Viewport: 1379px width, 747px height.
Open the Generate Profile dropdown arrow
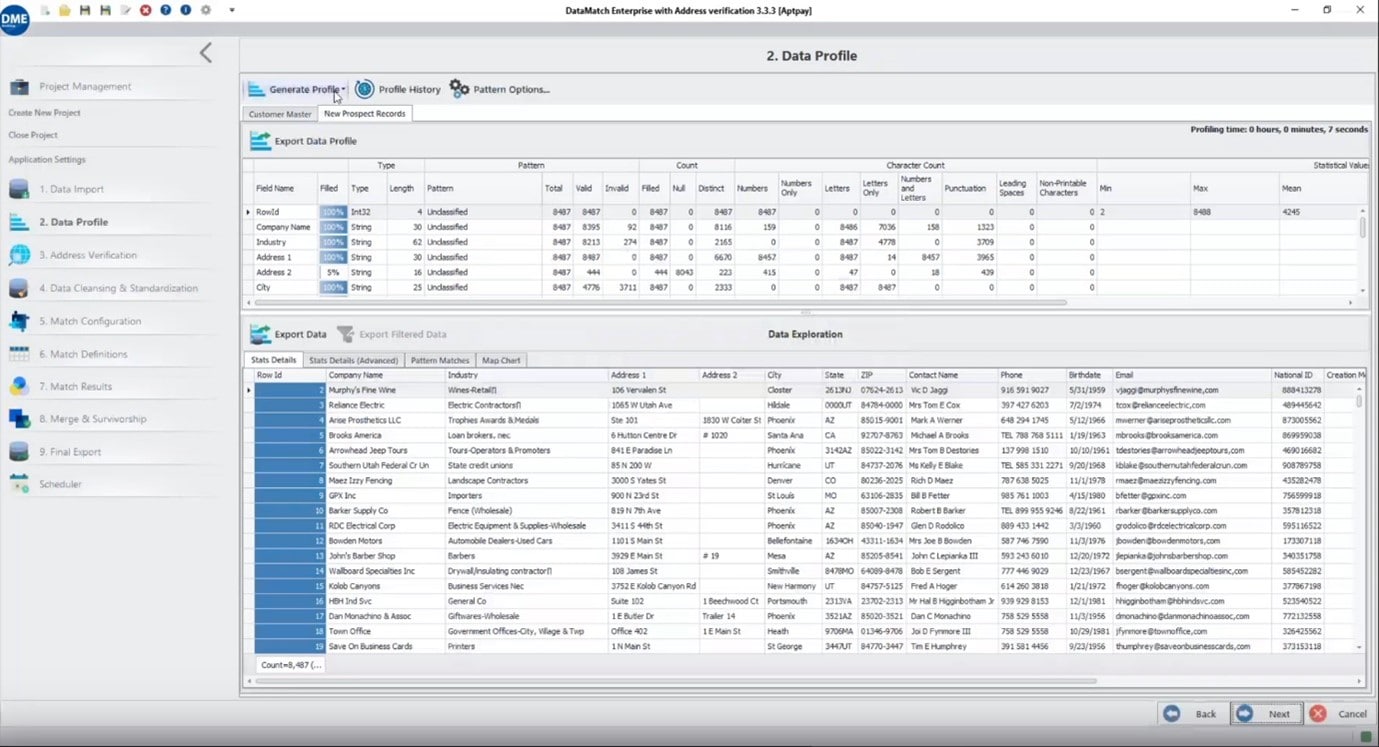coord(343,90)
